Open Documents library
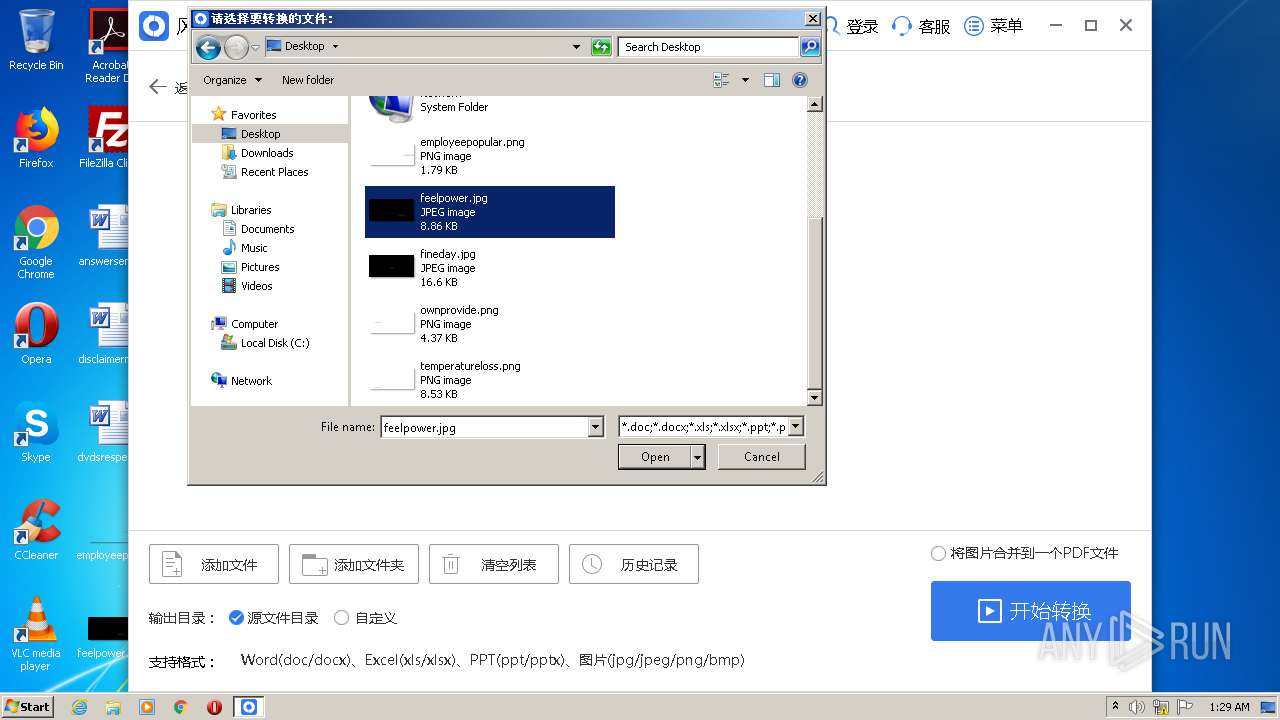The image size is (1280, 720). (x=267, y=229)
